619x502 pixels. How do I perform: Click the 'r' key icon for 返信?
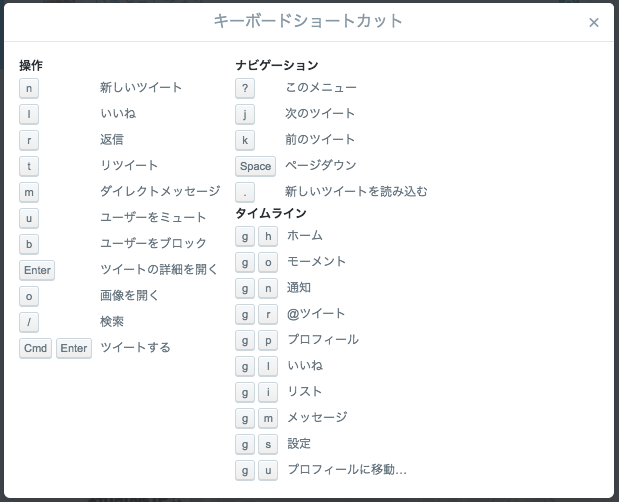coord(29,140)
